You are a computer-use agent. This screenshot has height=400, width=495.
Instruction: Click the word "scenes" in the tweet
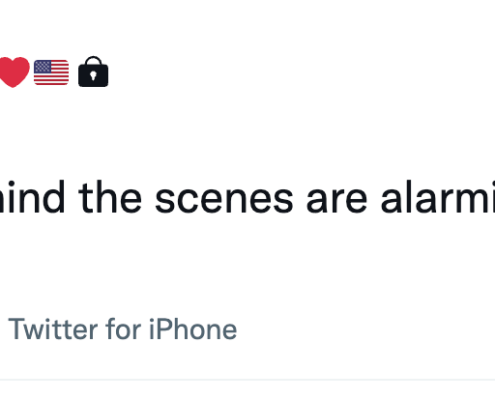click(x=224, y=199)
